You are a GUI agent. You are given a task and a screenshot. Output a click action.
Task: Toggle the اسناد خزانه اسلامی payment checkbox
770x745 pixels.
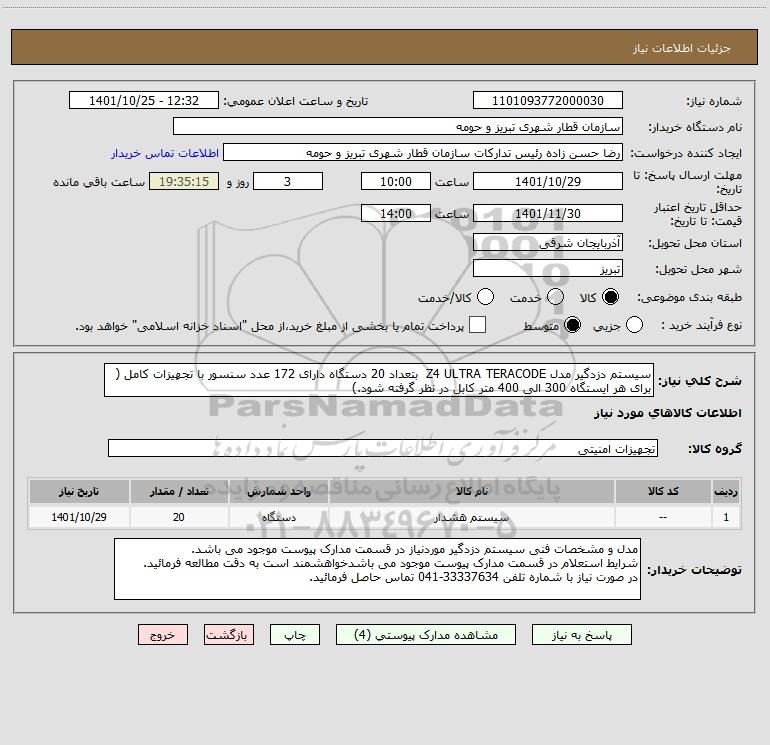click(x=477, y=325)
